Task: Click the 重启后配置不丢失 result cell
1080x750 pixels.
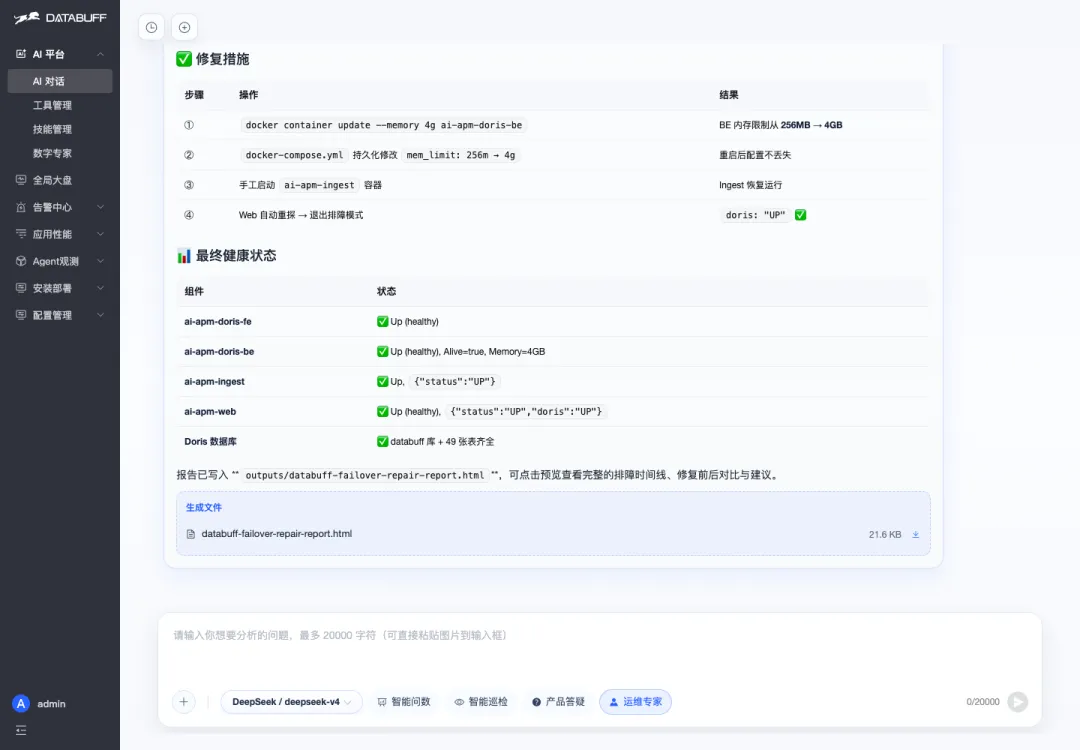Action: (755, 155)
